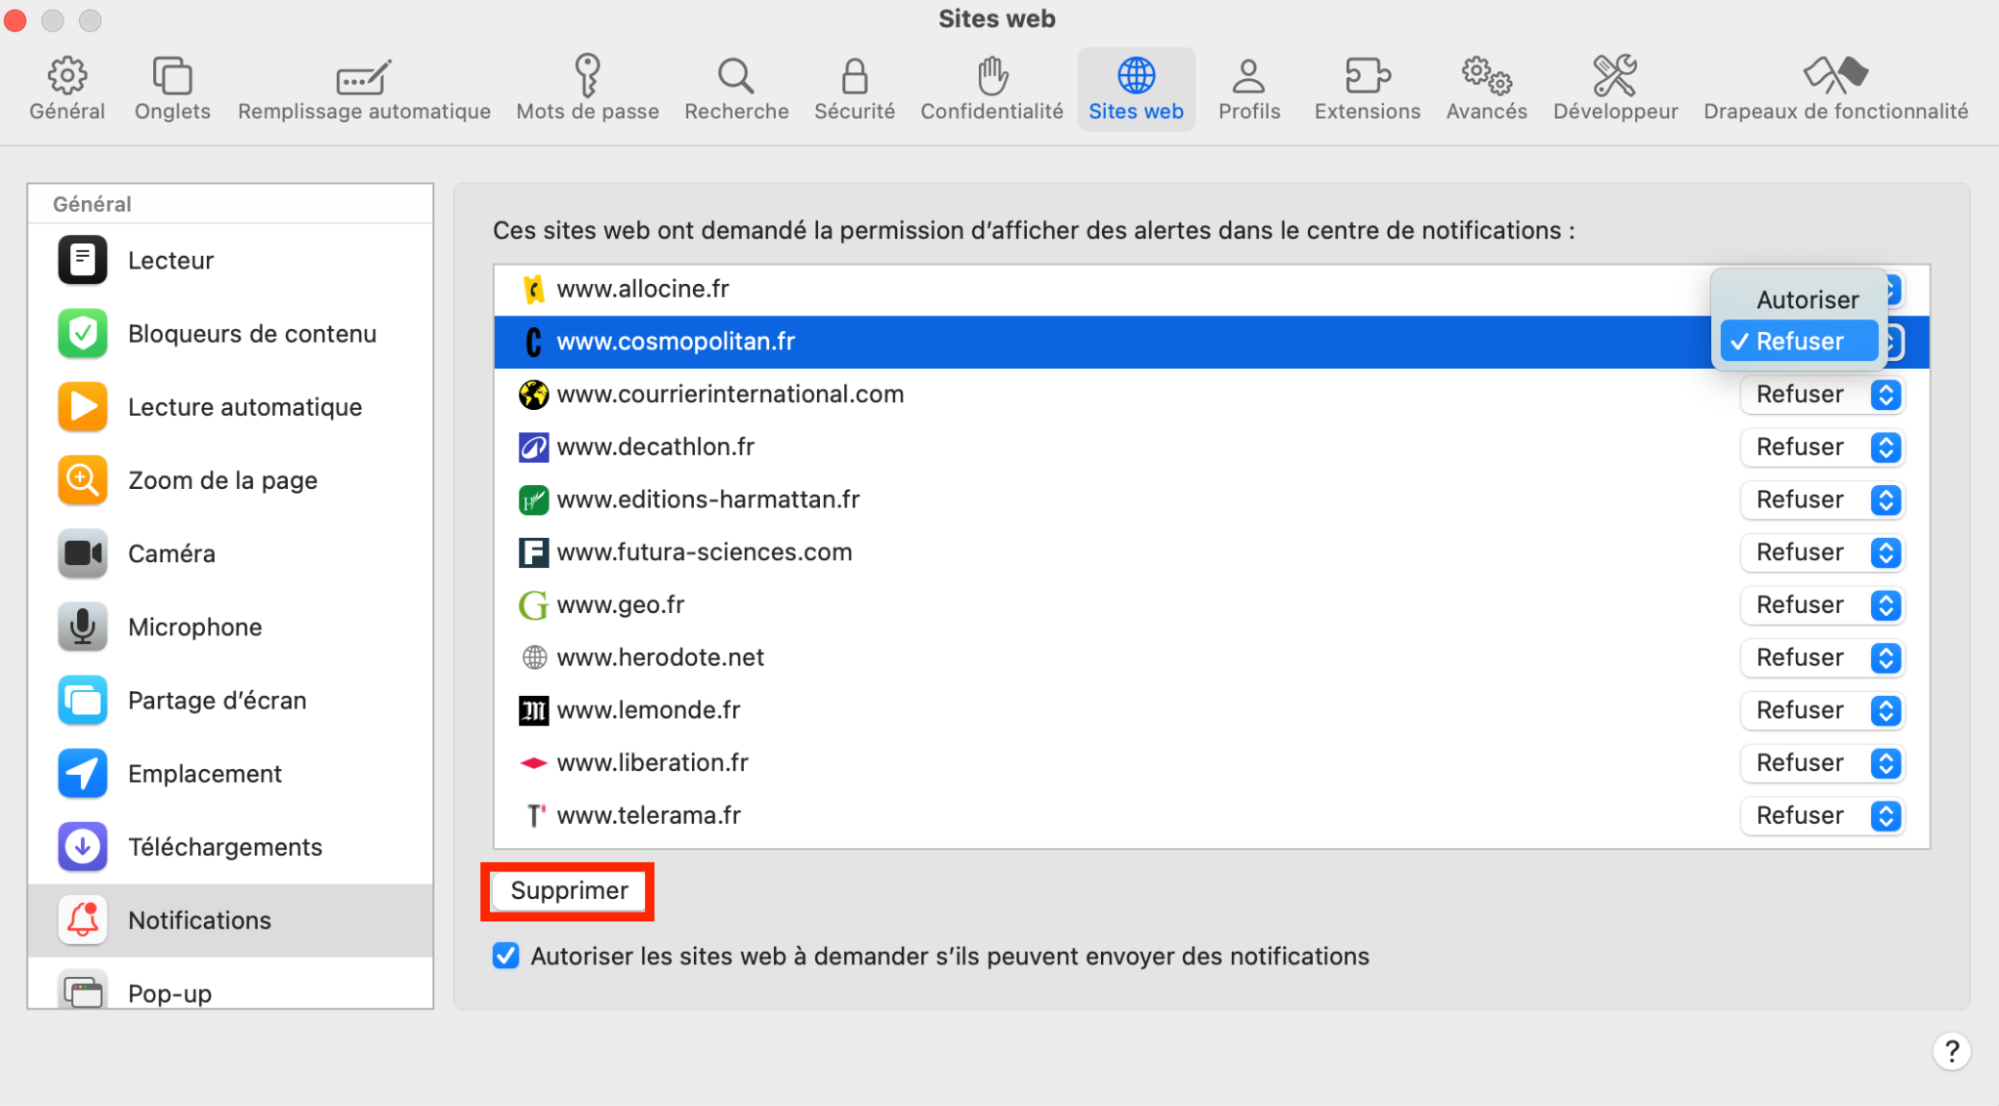
Task: Open permission dropdown for editions-harmattan.fr
Action: pos(1822,499)
